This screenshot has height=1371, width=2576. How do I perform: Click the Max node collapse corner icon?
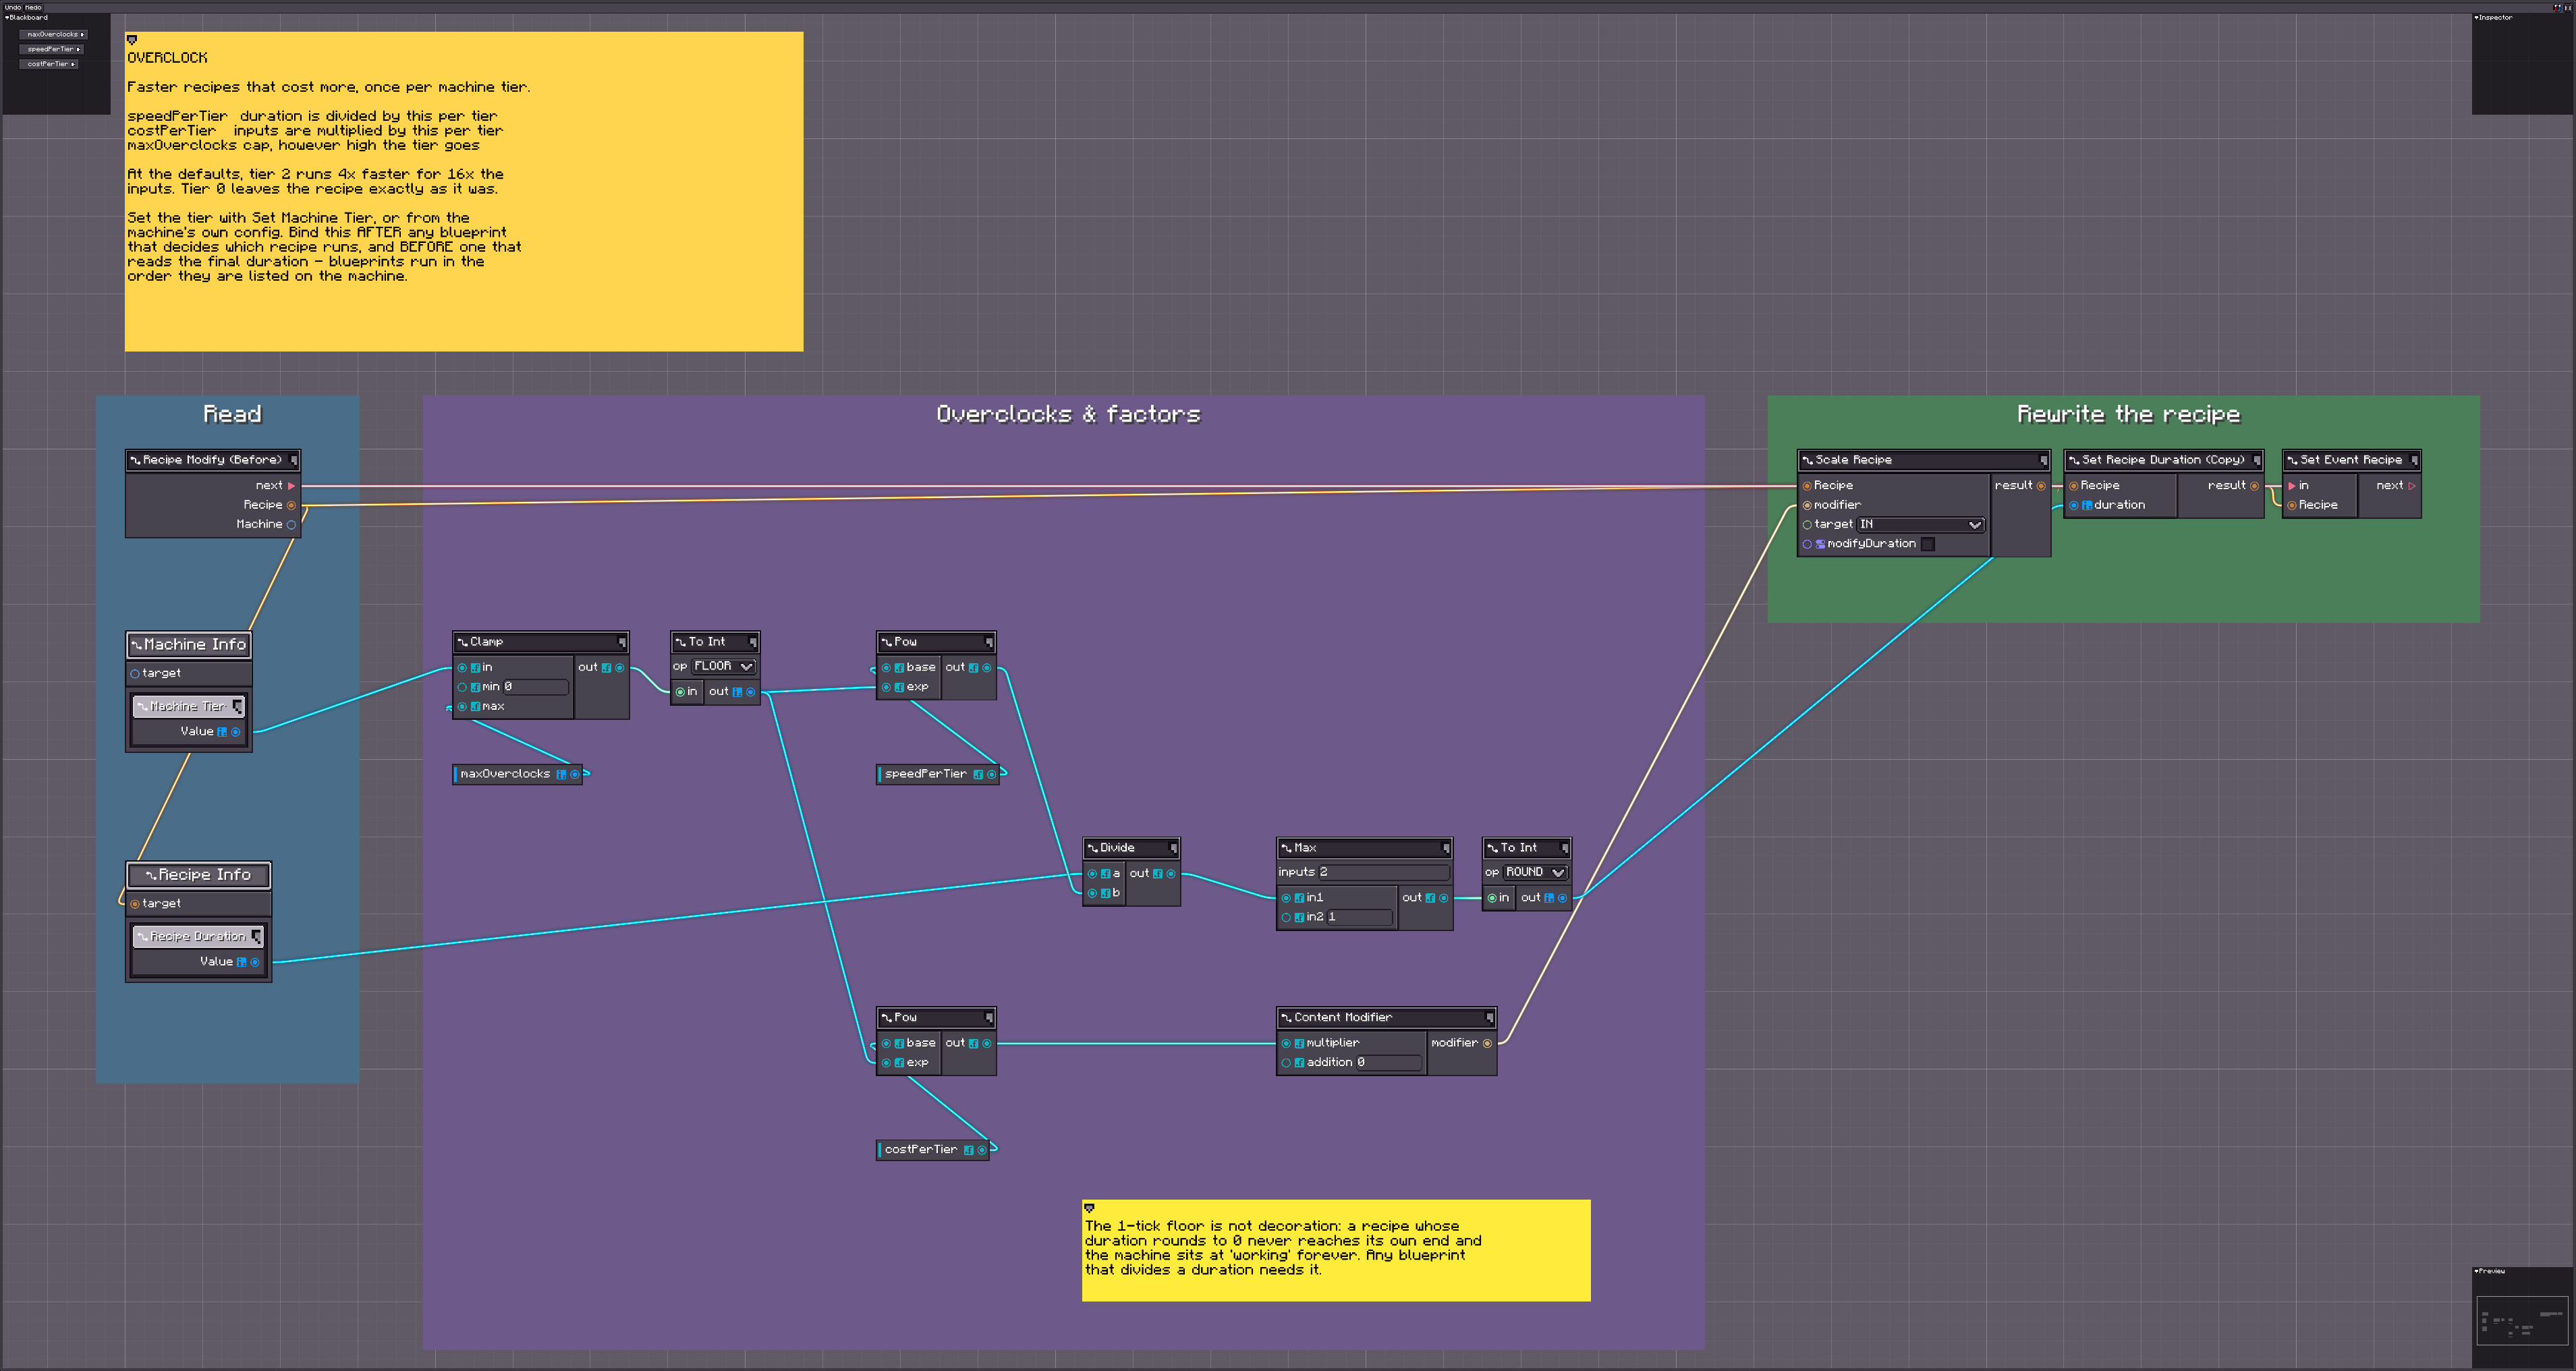pos(1445,848)
